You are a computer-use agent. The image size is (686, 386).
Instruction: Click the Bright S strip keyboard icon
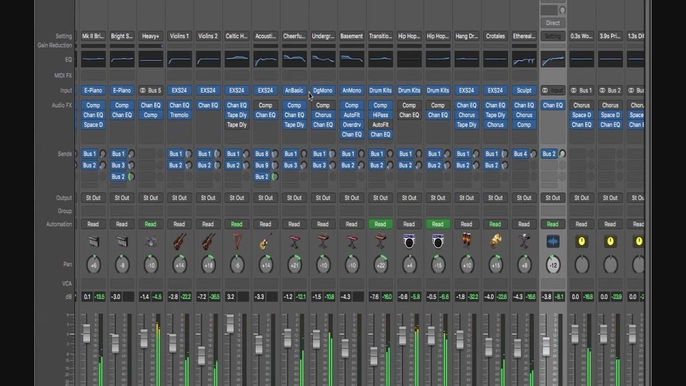coord(122,242)
